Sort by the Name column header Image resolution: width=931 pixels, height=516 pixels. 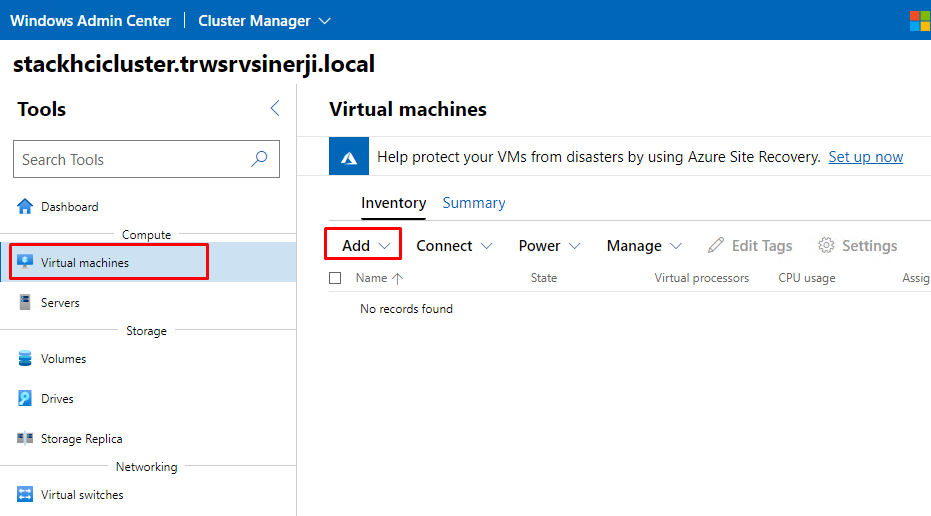click(x=372, y=278)
